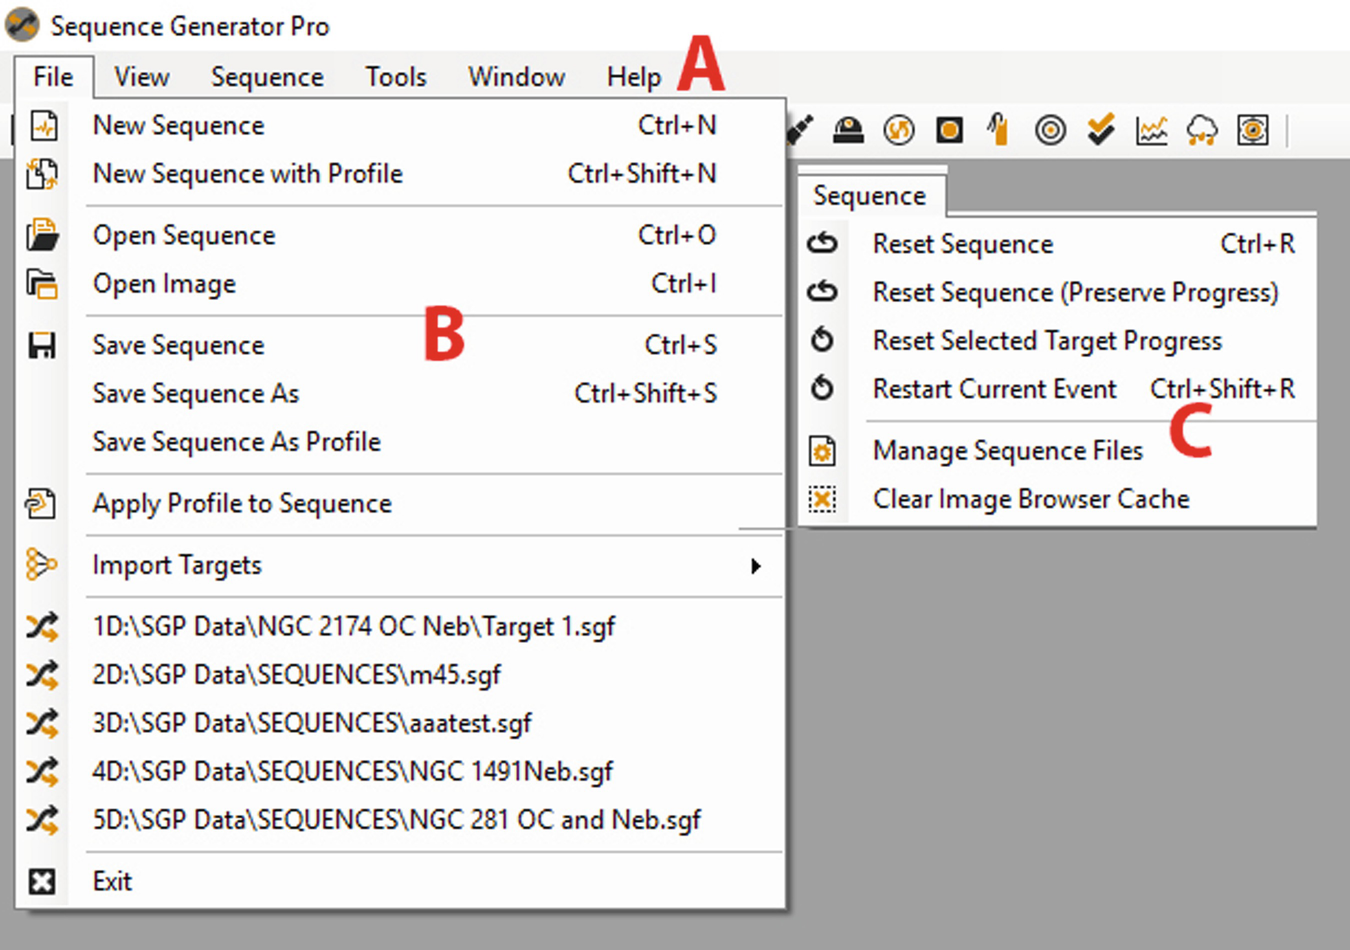This screenshot has height=950, width=1350.
Task: Open recent file Target 1.sgf
Action: click(400, 627)
